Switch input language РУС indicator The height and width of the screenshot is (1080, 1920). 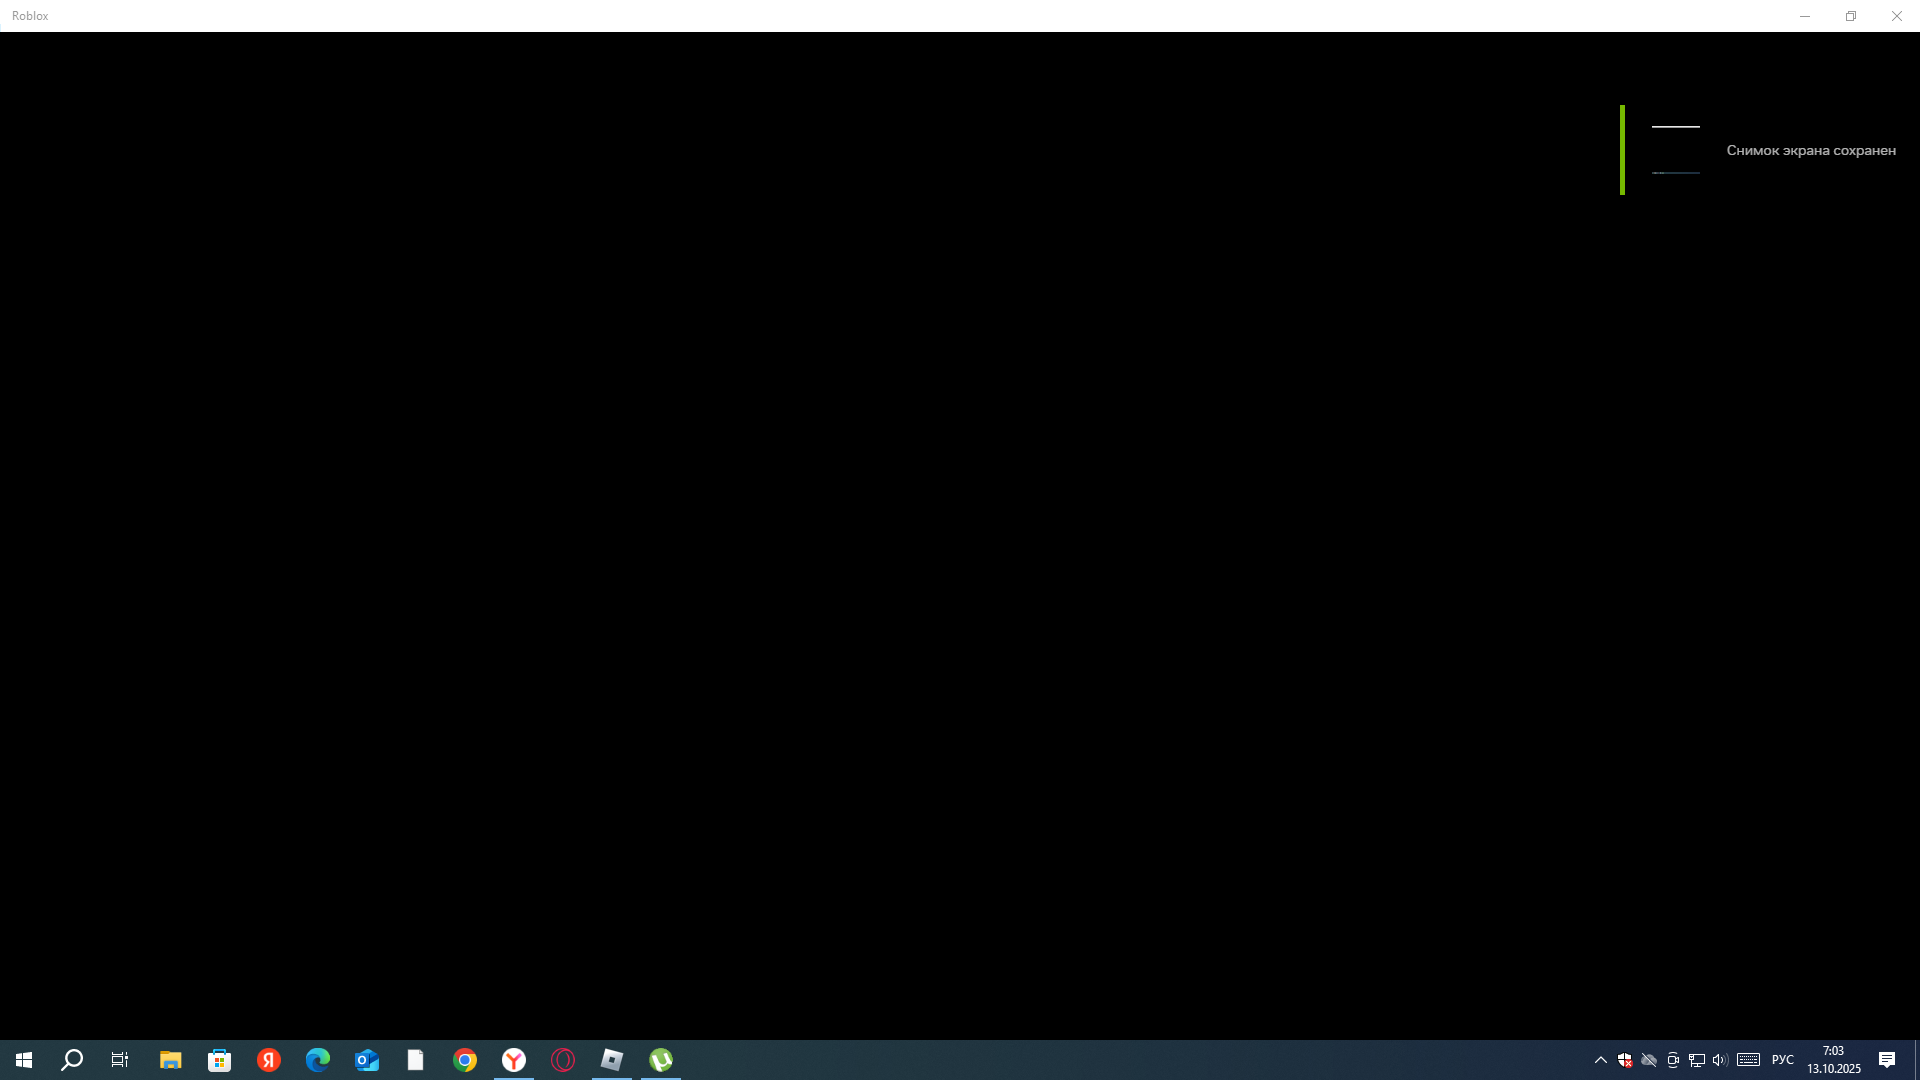tap(1783, 1060)
